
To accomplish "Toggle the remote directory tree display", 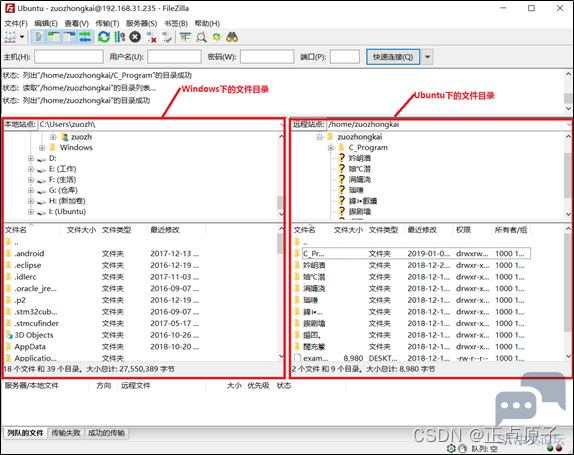I will pyautogui.click(x=69, y=37).
